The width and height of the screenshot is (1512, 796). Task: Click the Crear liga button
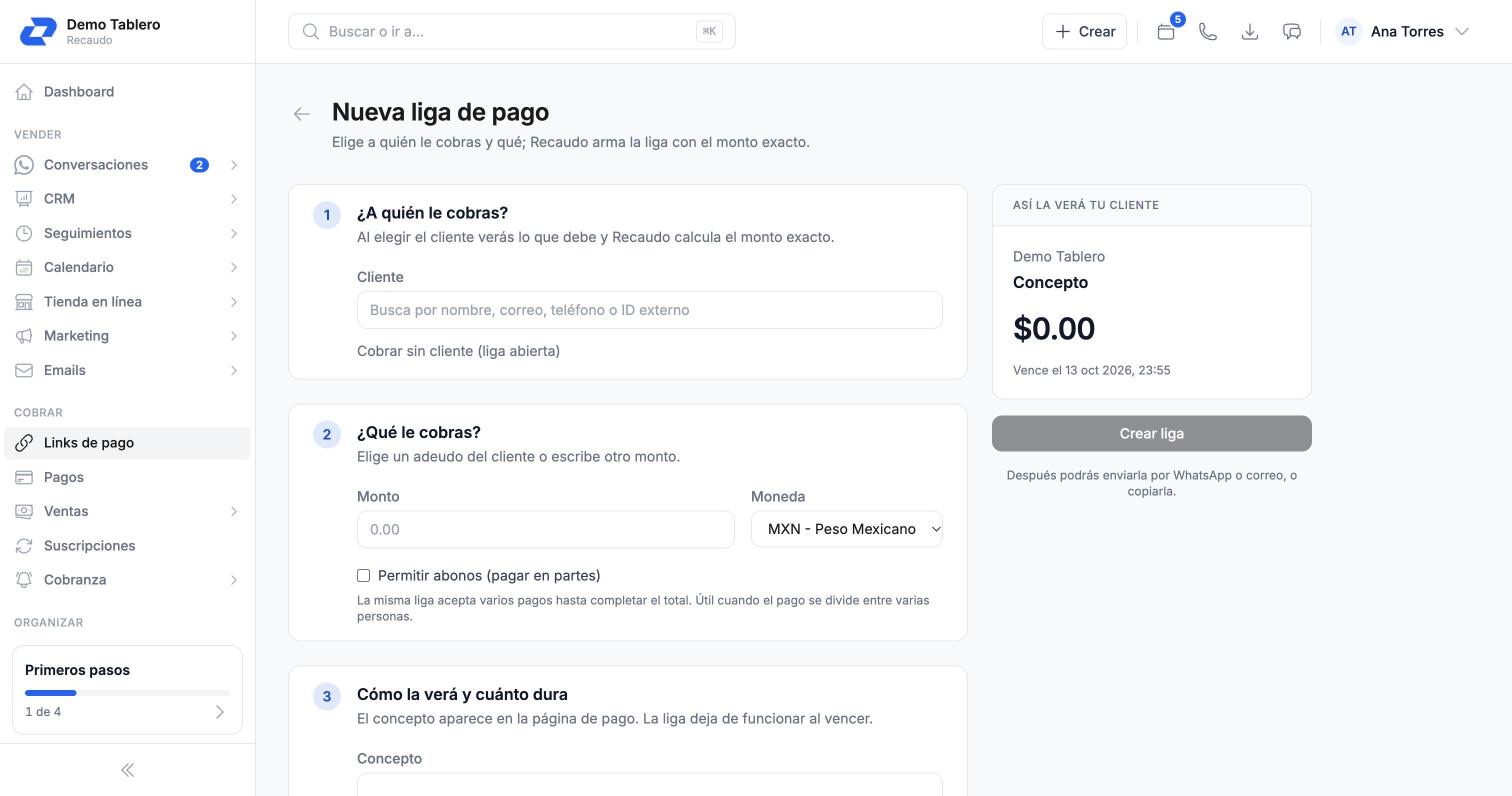[x=1152, y=433]
